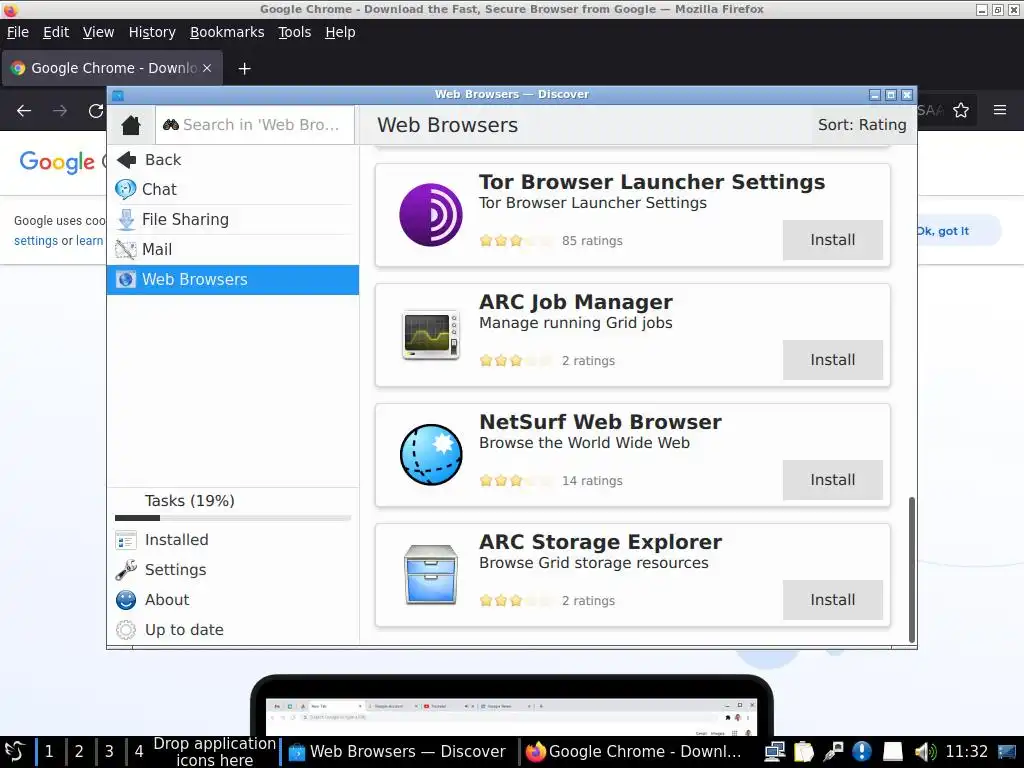Click taskbar entry Google Chrome Firefox window
Image resolution: width=1024 pixels, height=768 pixels.
click(635, 752)
